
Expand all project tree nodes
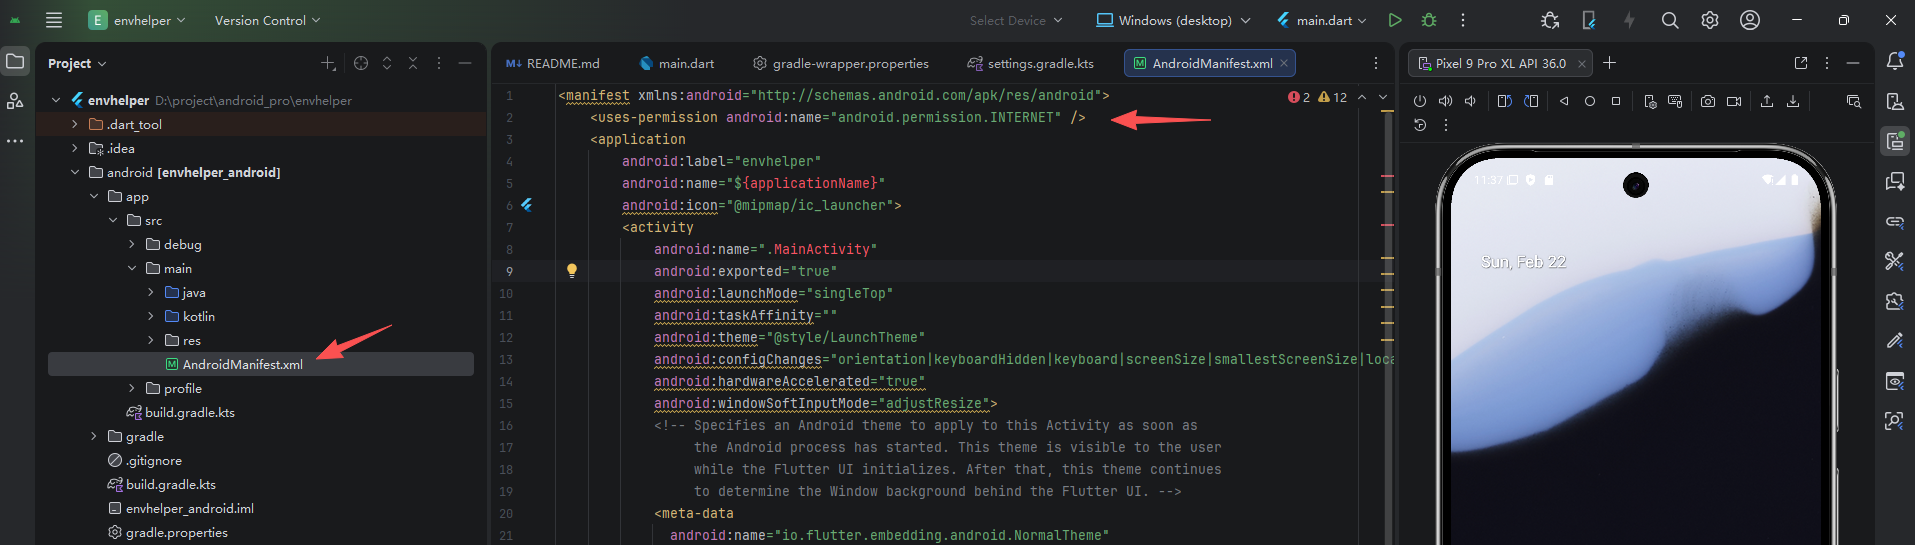387,63
